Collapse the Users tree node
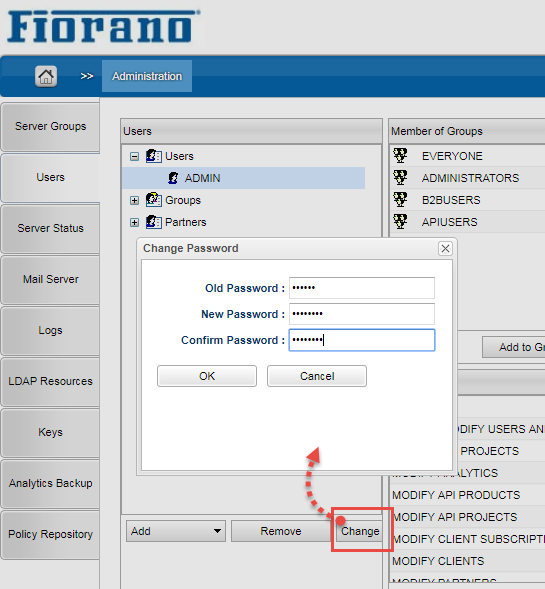This screenshot has width=545, height=589. (134, 156)
